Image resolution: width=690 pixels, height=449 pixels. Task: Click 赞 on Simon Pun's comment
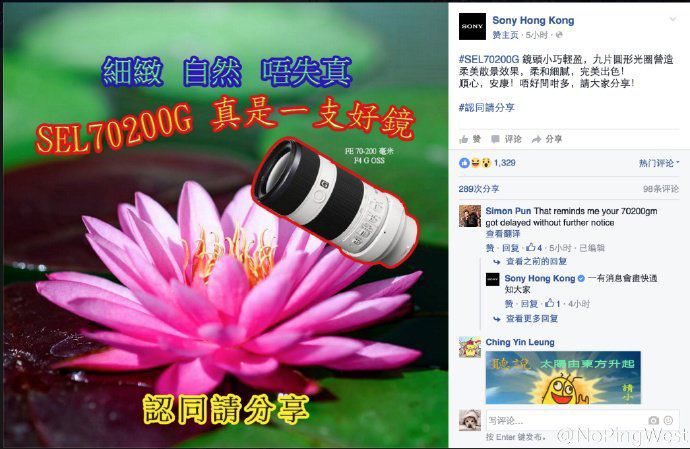click(490, 248)
